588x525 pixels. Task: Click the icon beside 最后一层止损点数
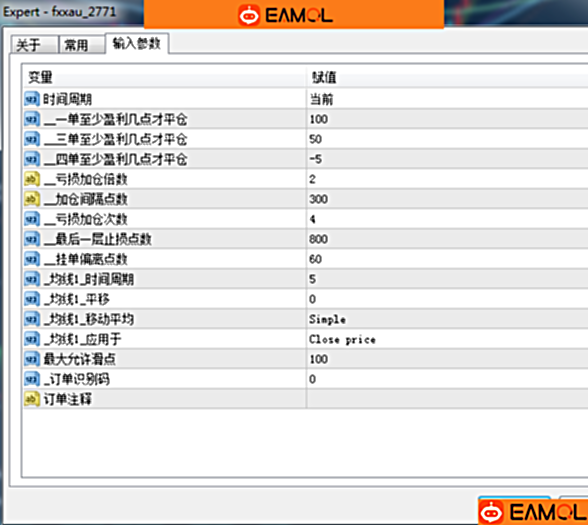pos(32,239)
